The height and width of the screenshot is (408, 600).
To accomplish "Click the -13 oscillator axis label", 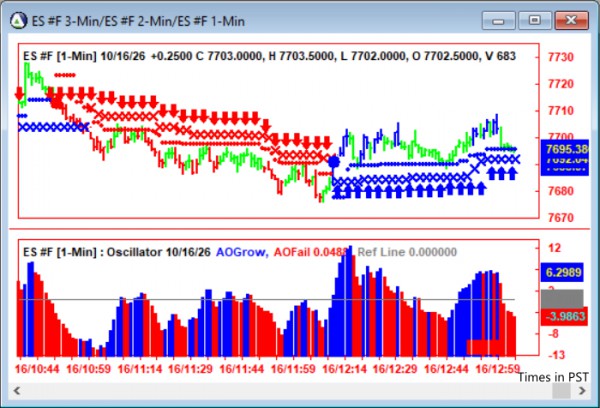I will click(x=556, y=355).
